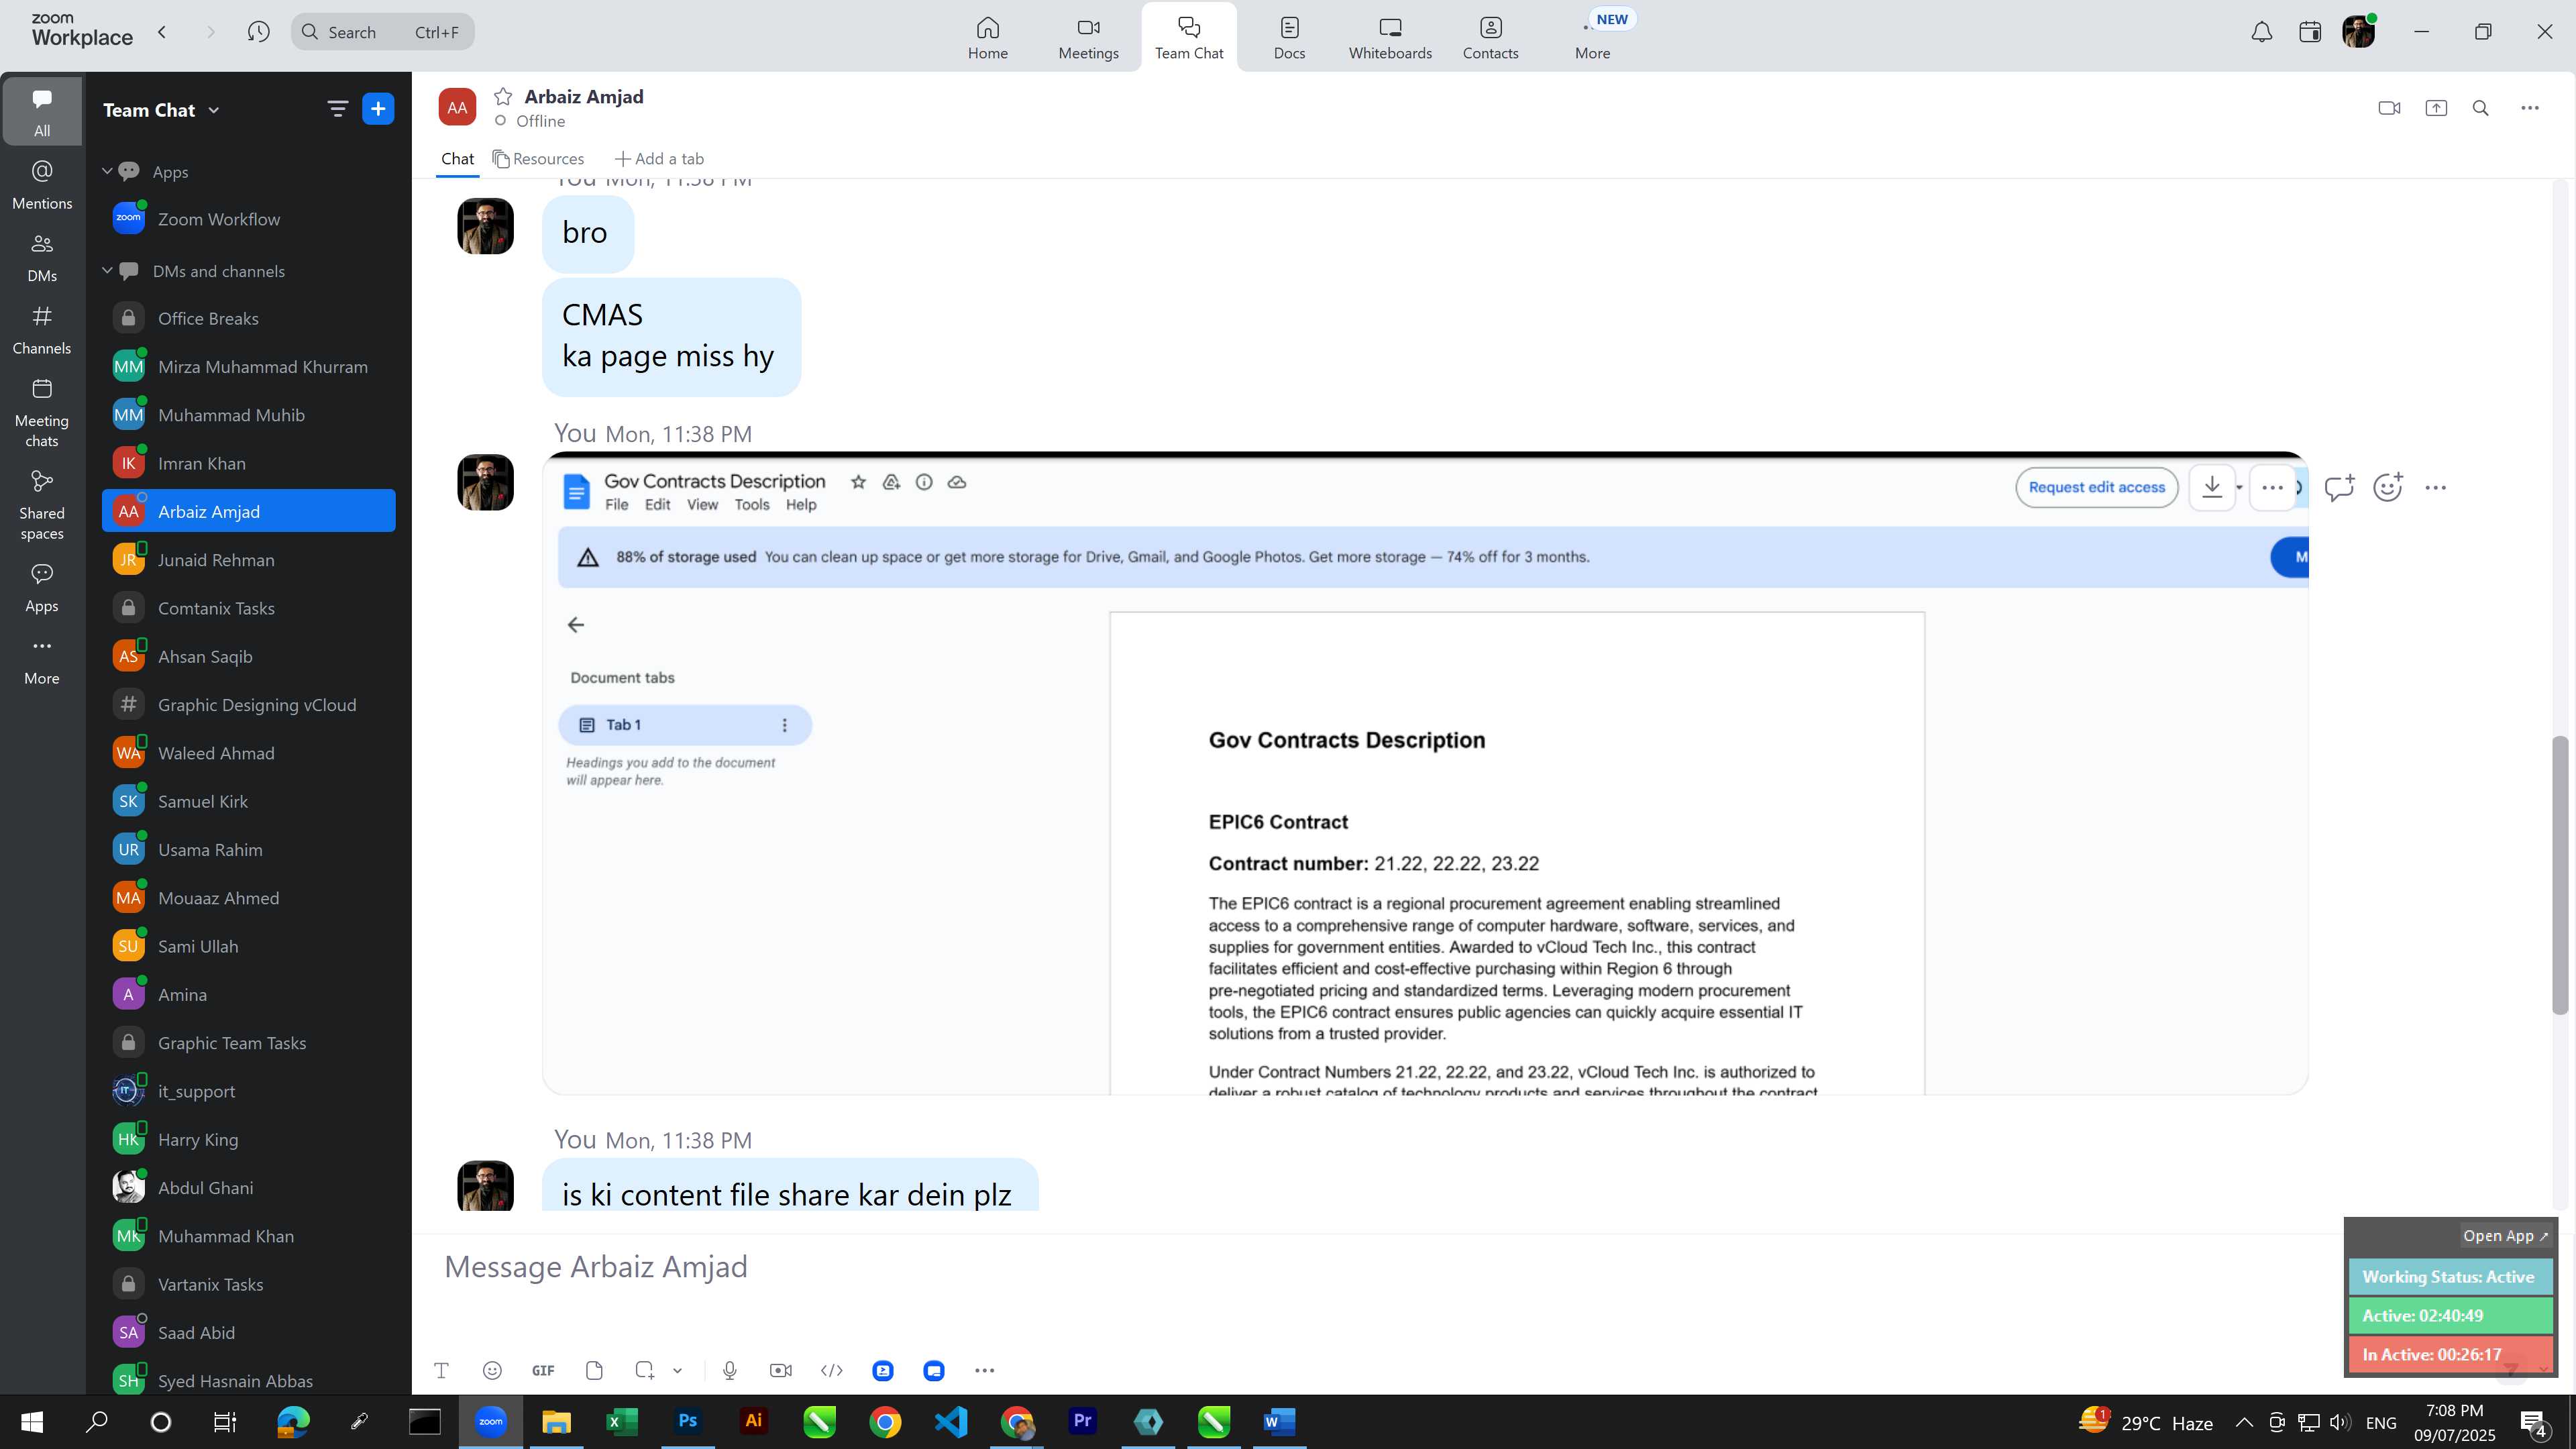Attach a file using composer file icon
2576x1449 pixels.
(x=594, y=1371)
